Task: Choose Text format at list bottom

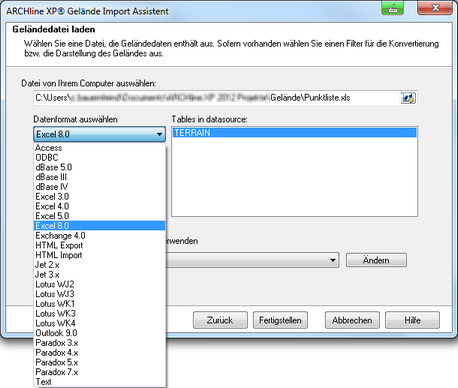Action: click(x=100, y=382)
